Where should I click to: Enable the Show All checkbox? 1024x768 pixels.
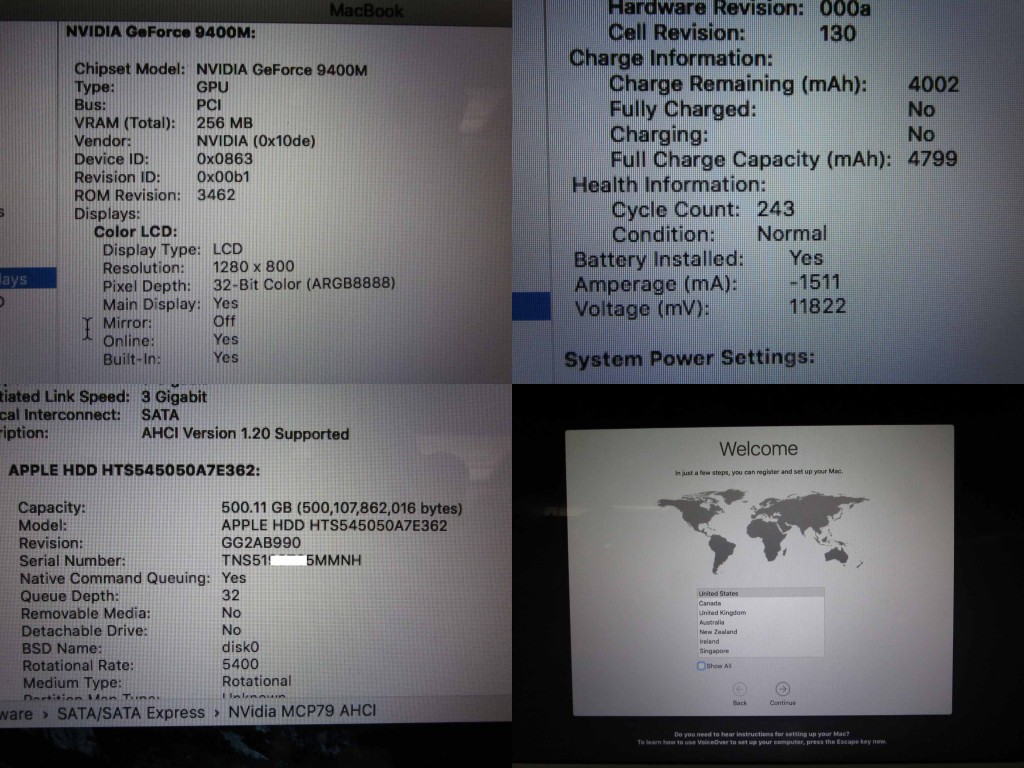pyautogui.click(x=701, y=666)
